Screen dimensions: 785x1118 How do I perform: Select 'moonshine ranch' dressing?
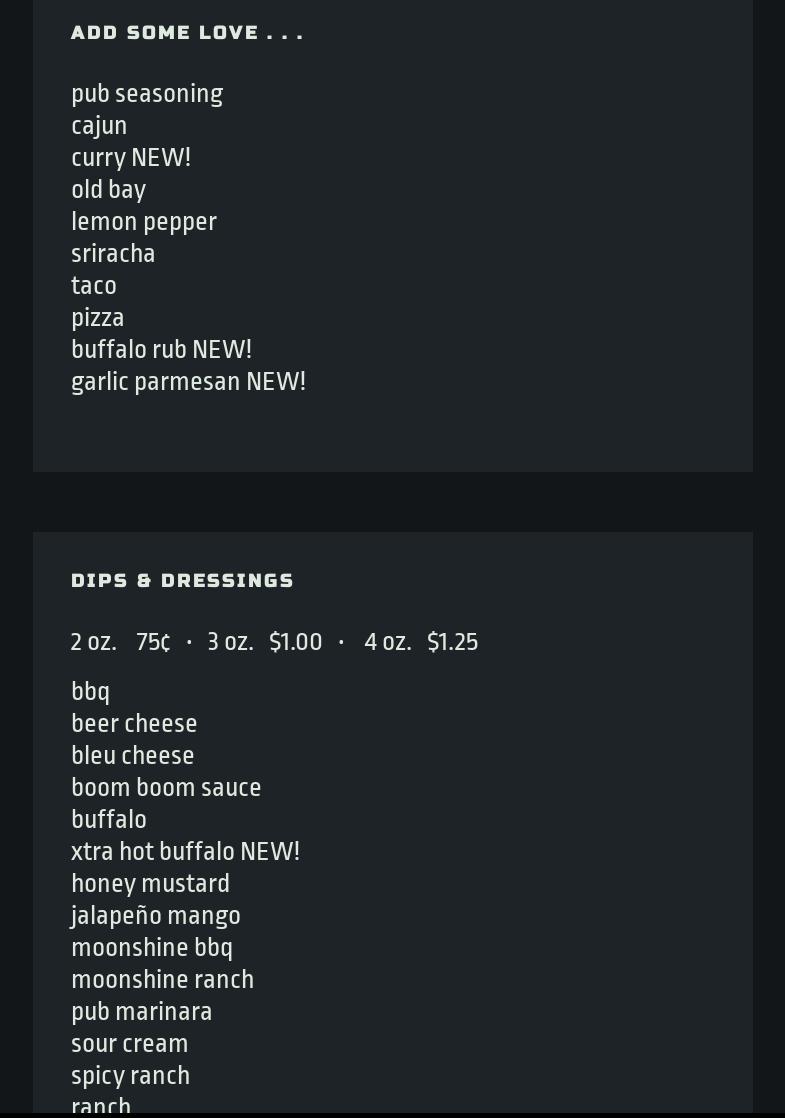pos(163,980)
